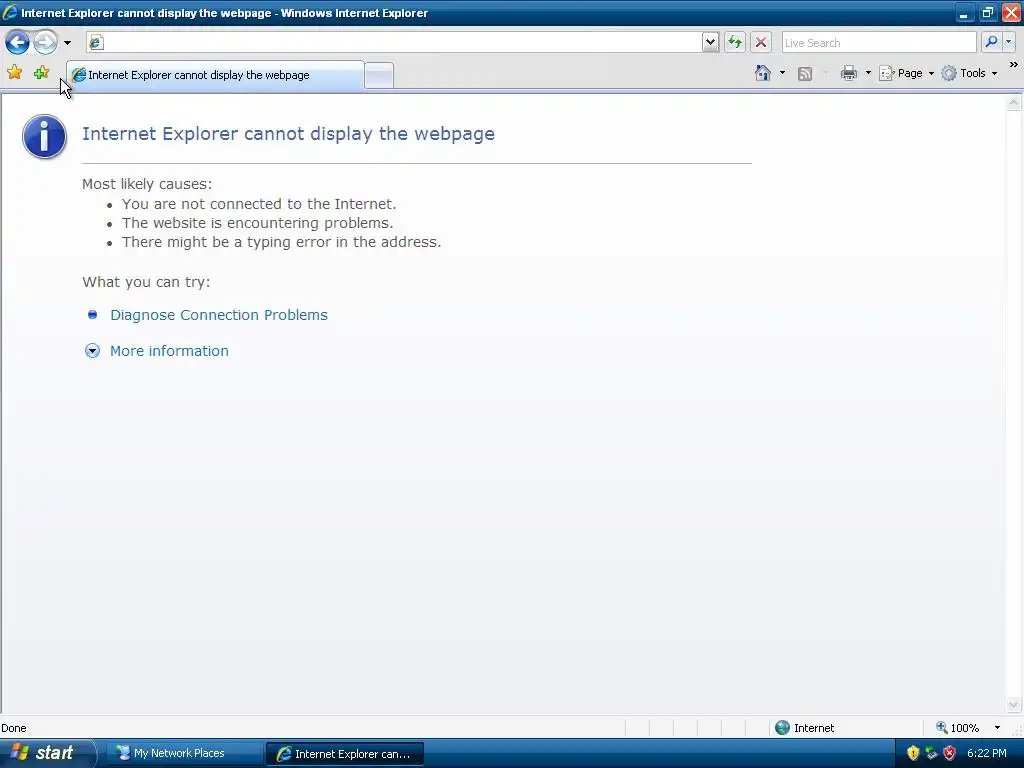
Task: Click the scrollbar up arrow
Action: point(1014,103)
